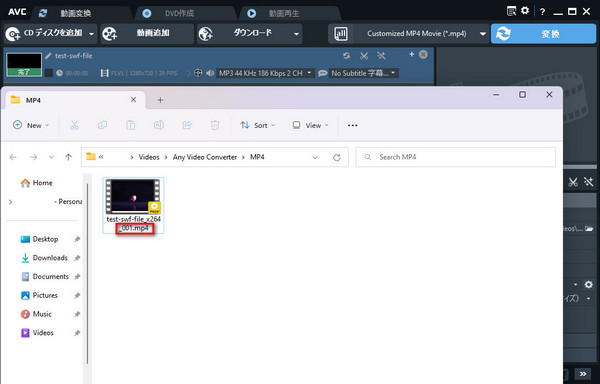The image size is (600, 384).
Task: Click the Up arrow in Explorer navigation
Action: pyautogui.click(x=68, y=157)
